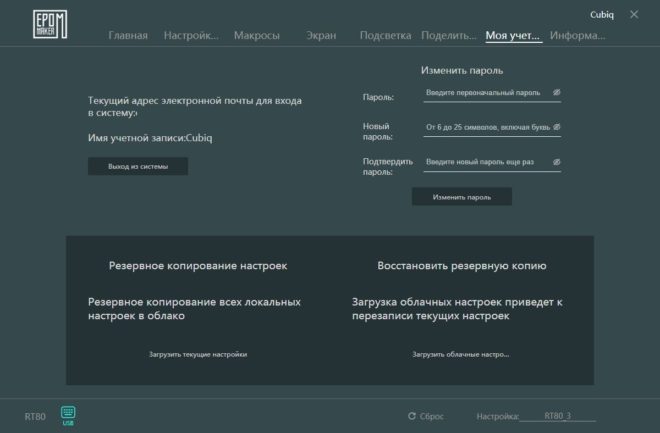Click the Epomaker logo

point(50,24)
